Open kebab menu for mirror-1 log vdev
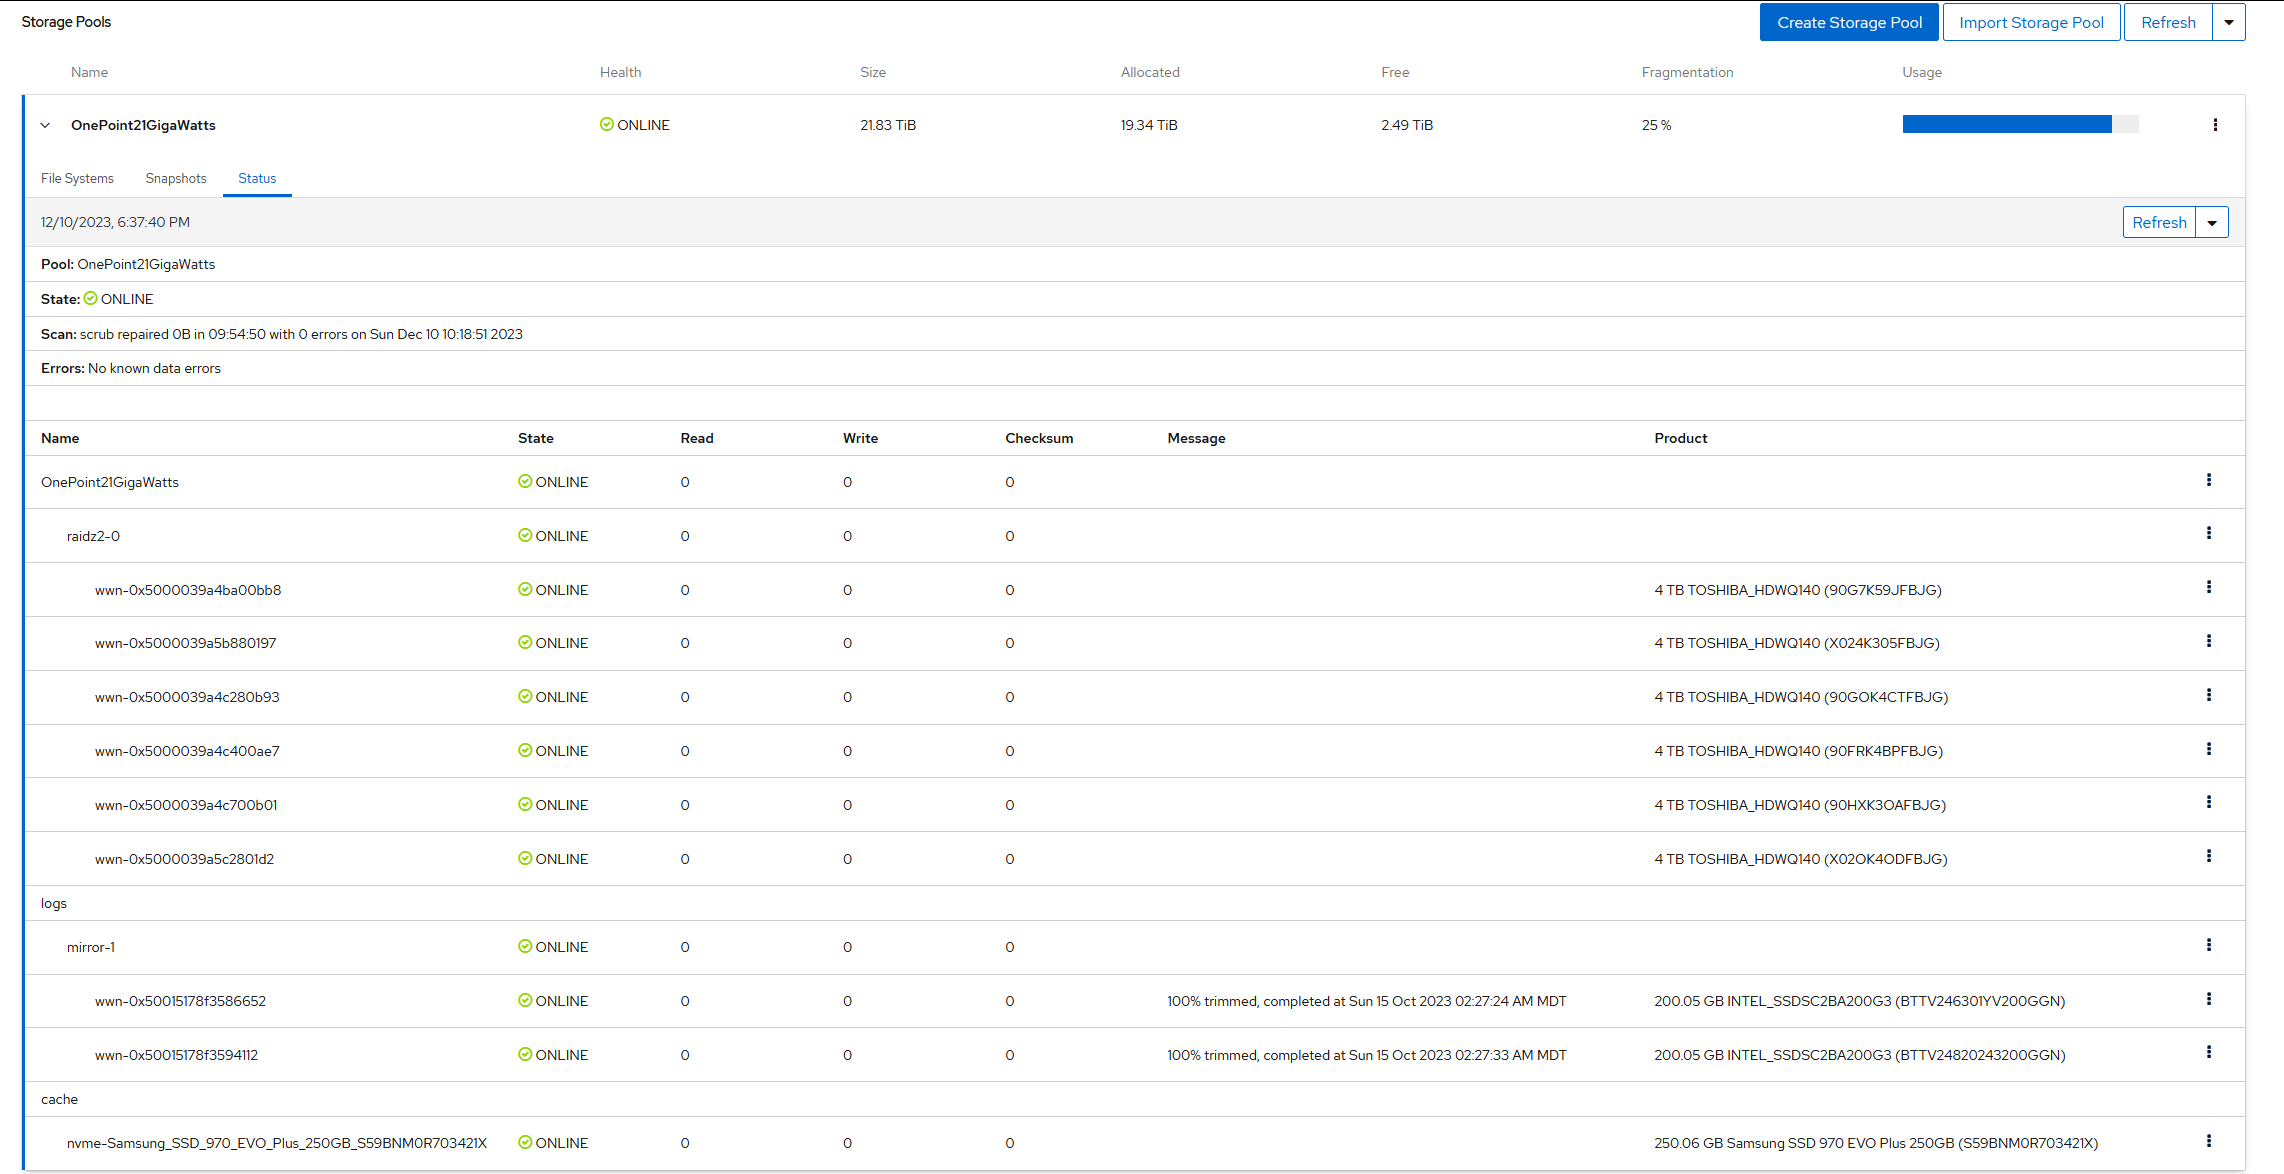This screenshot has width=2284, height=1174. (2208, 946)
